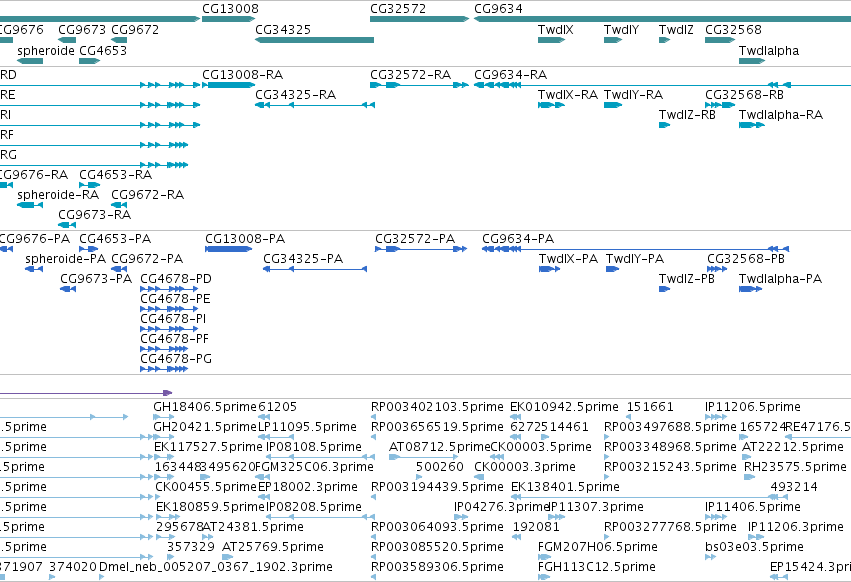Click the TwdlY-RA transcript label

tap(633, 94)
